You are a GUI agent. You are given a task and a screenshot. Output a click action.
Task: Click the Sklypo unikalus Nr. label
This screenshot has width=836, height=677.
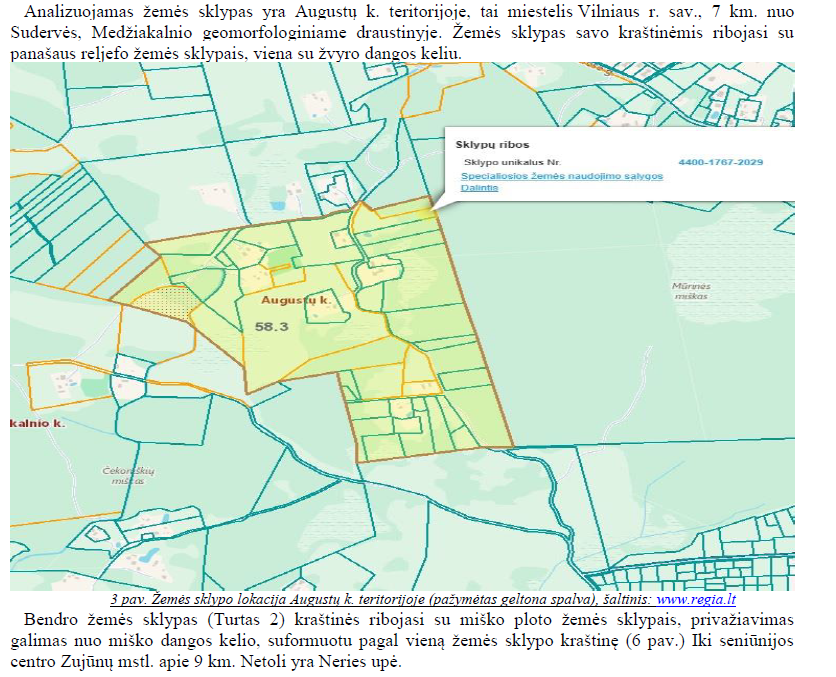pos(512,162)
